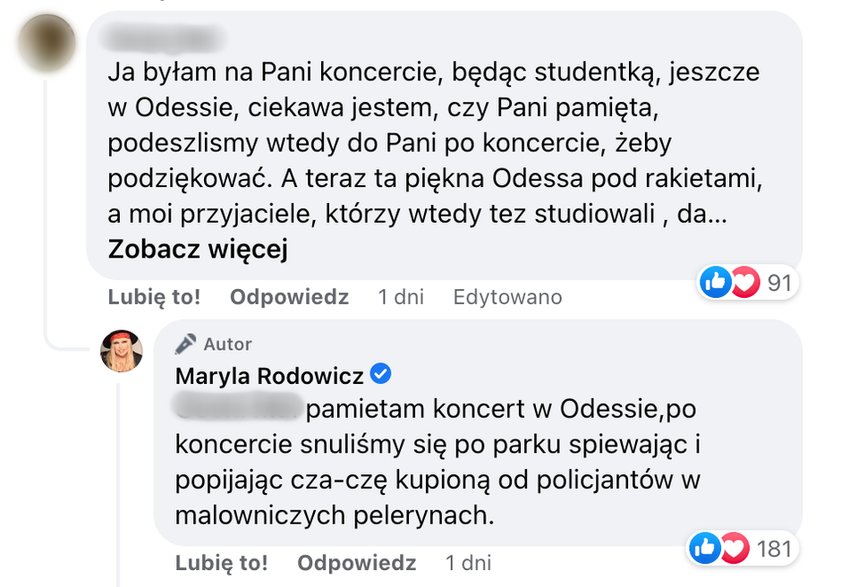841x587 pixels.
Task: Click the thumbs-up reaction icon on Maryla's reply
Action: point(706,547)
